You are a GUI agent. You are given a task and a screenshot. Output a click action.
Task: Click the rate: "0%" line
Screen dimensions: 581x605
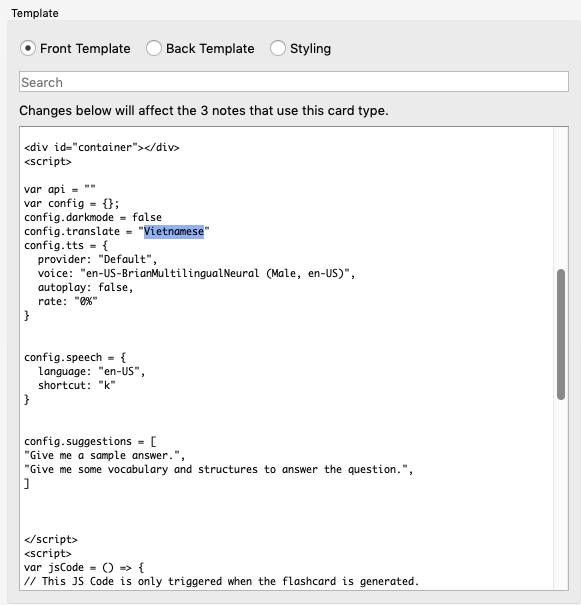68,301
